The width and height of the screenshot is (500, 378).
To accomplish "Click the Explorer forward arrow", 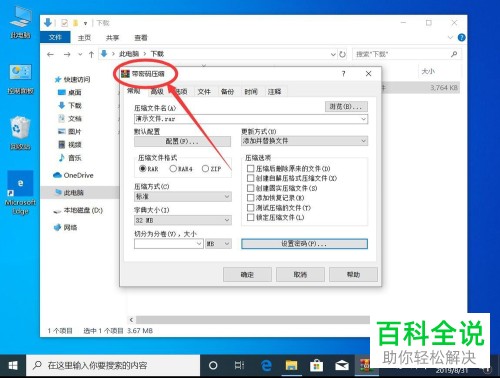I will click(67, 54).
